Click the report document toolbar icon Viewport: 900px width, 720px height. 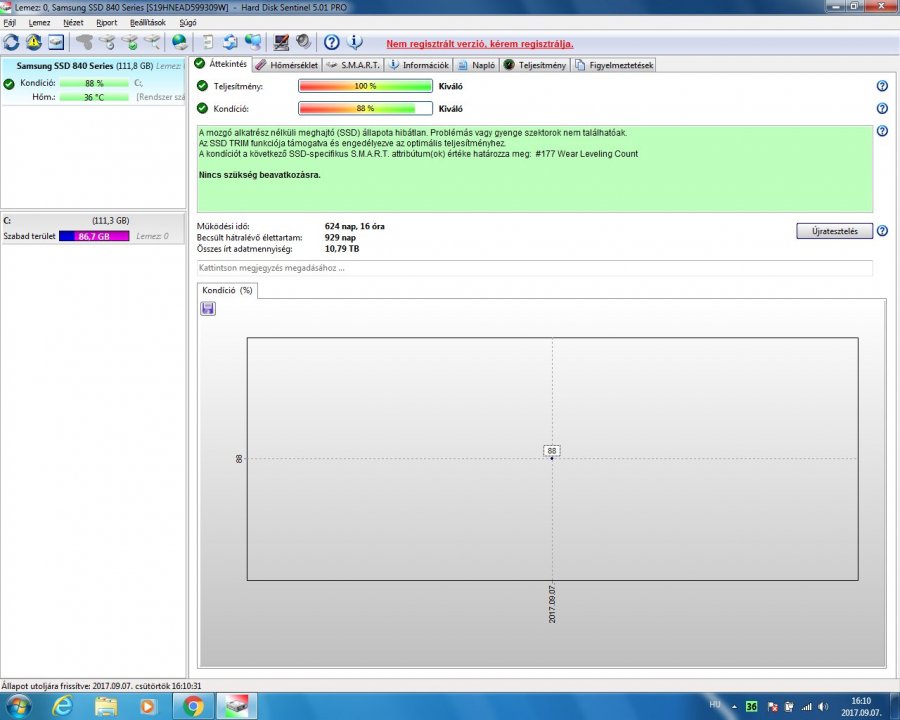pyautogui.click(x=208, y=42)
